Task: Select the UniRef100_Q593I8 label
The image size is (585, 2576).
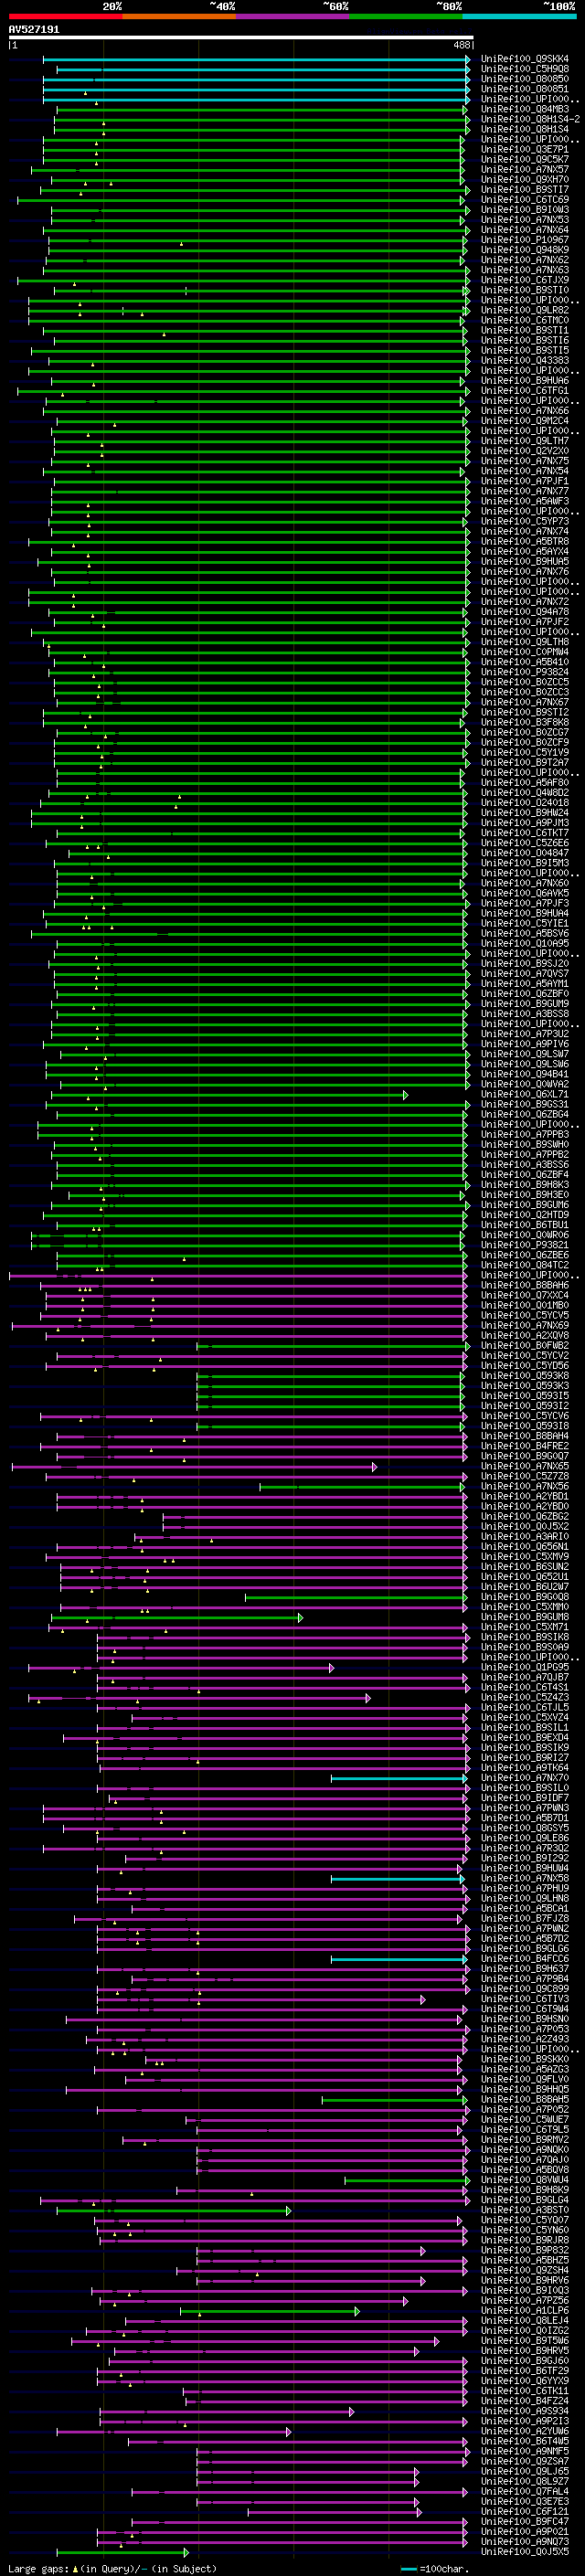Action: [x=524, y=1426]
